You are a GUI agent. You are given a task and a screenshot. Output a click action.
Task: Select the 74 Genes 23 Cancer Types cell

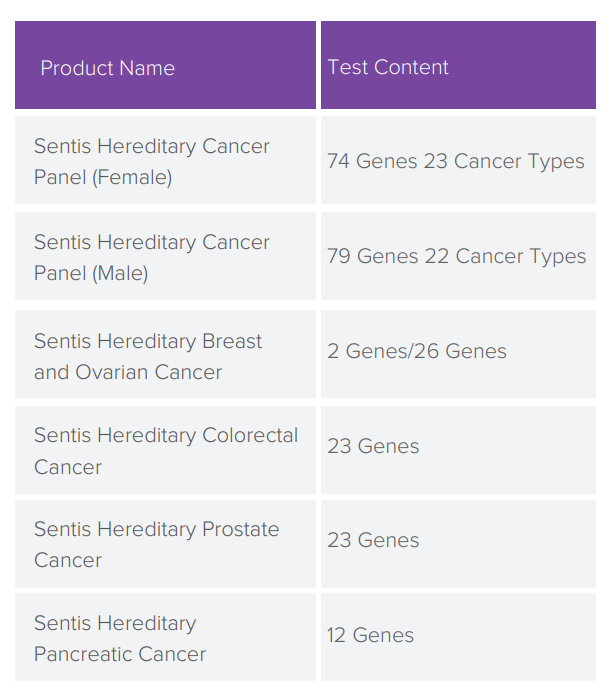(458, 160)
